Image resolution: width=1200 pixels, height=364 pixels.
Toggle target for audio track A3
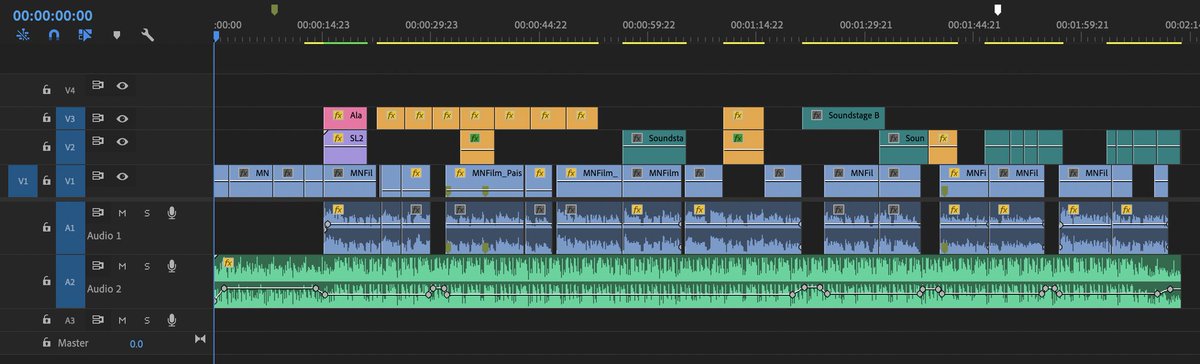point(70,320)
